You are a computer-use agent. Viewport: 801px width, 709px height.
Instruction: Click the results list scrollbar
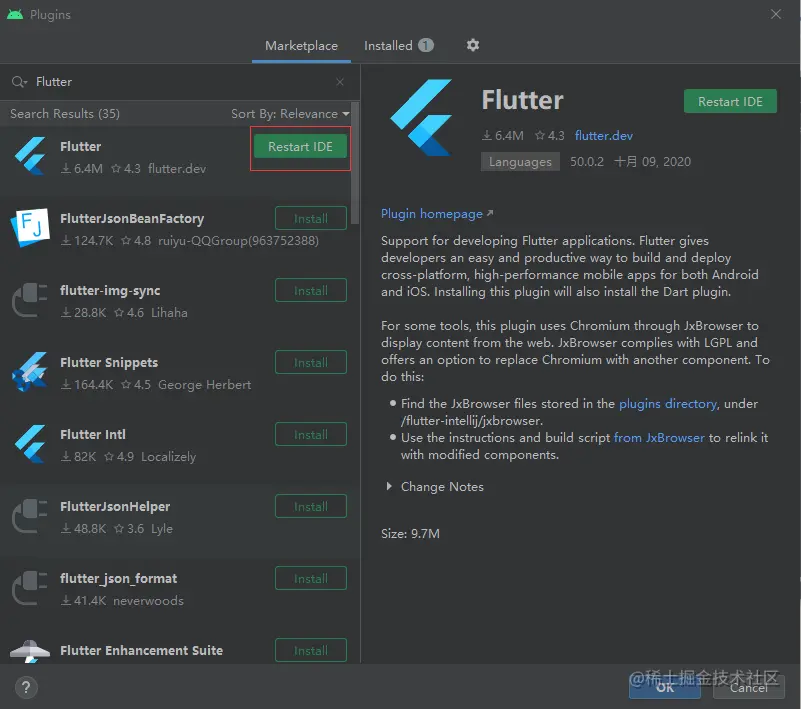(355, 163)
